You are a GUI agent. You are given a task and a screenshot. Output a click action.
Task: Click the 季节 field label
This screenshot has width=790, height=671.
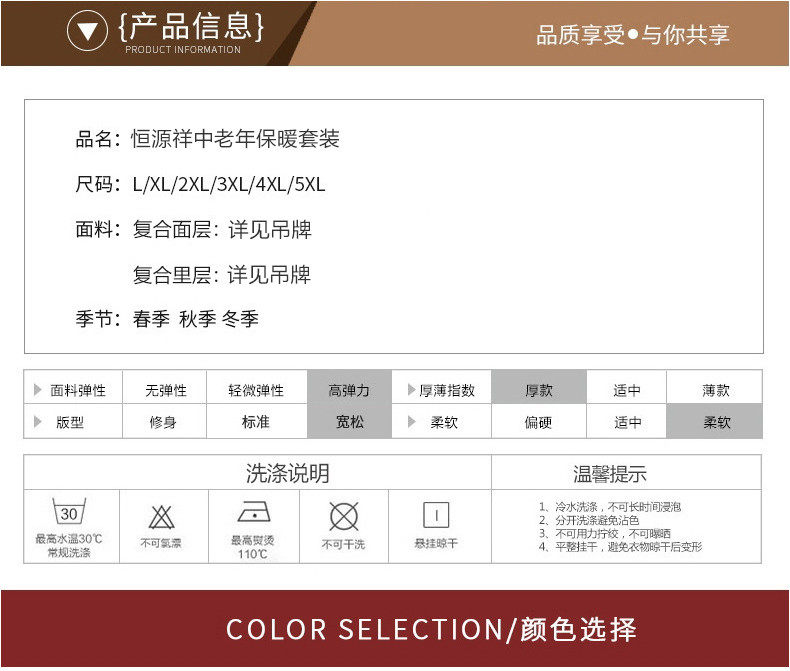(x=98, y=318)
